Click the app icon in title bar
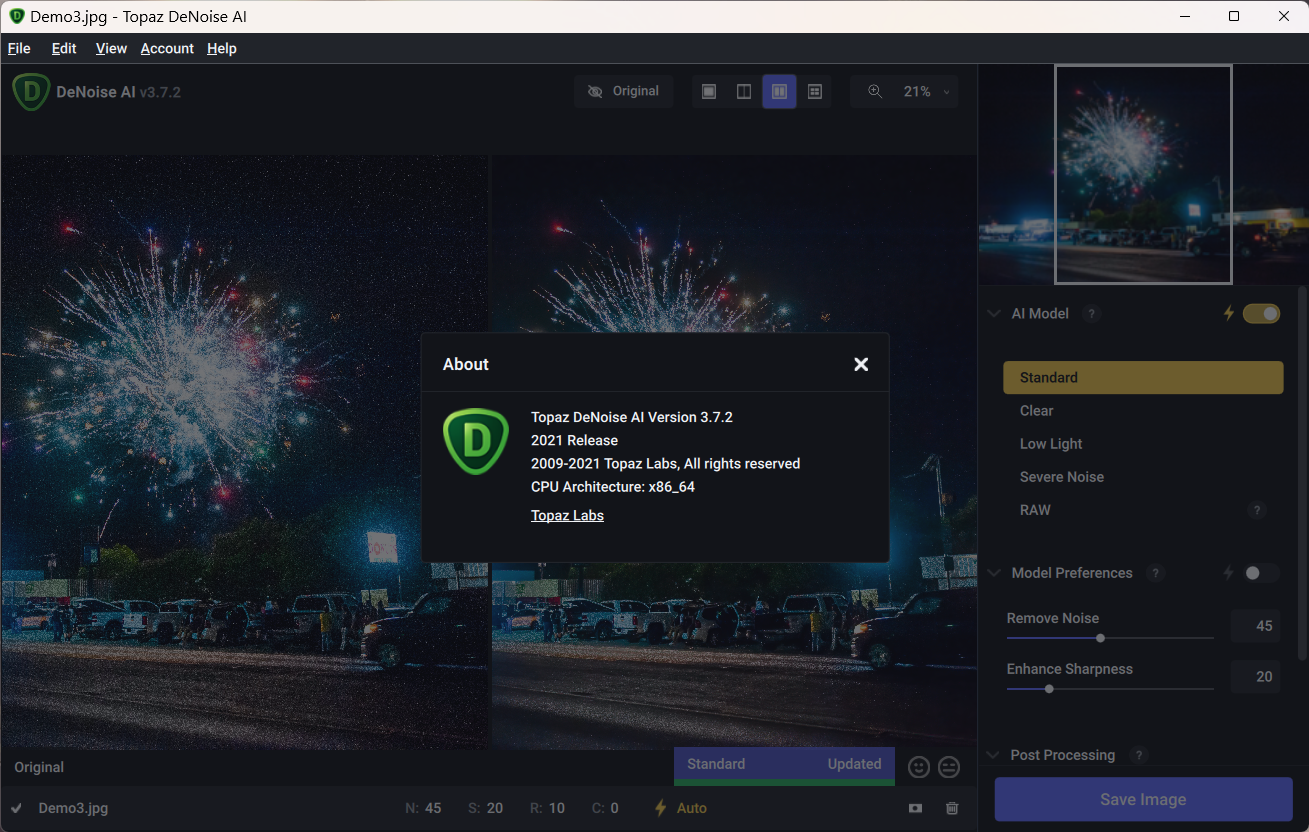Viewport: 1309px width, 832px height. [17, 16]
